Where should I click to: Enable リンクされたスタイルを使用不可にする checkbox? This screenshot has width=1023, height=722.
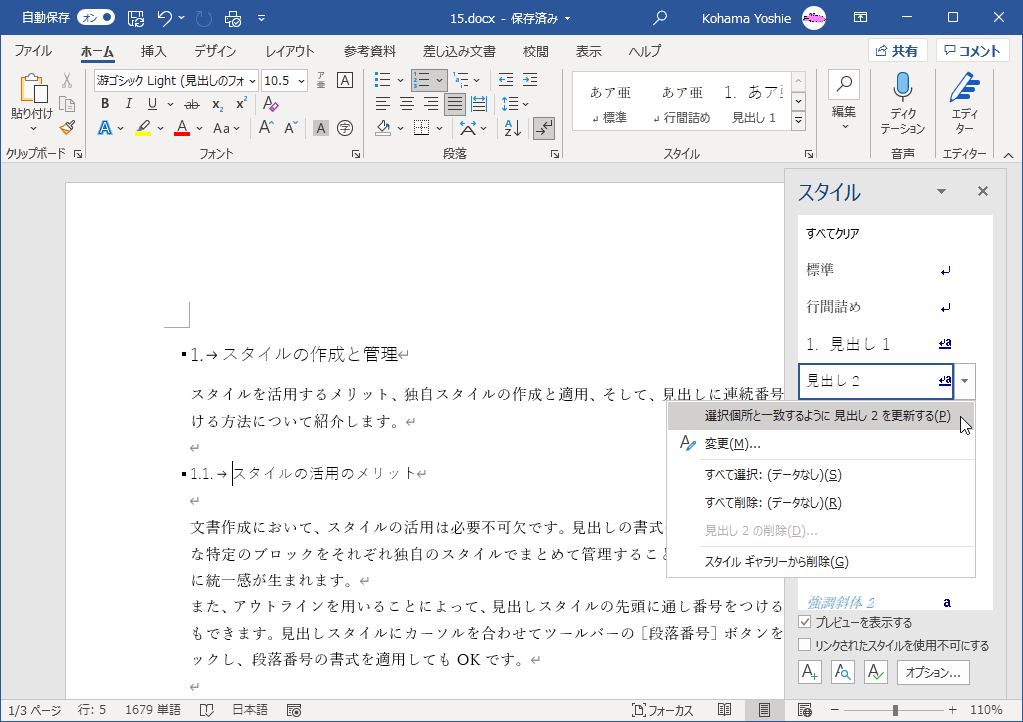pos(806,645)
